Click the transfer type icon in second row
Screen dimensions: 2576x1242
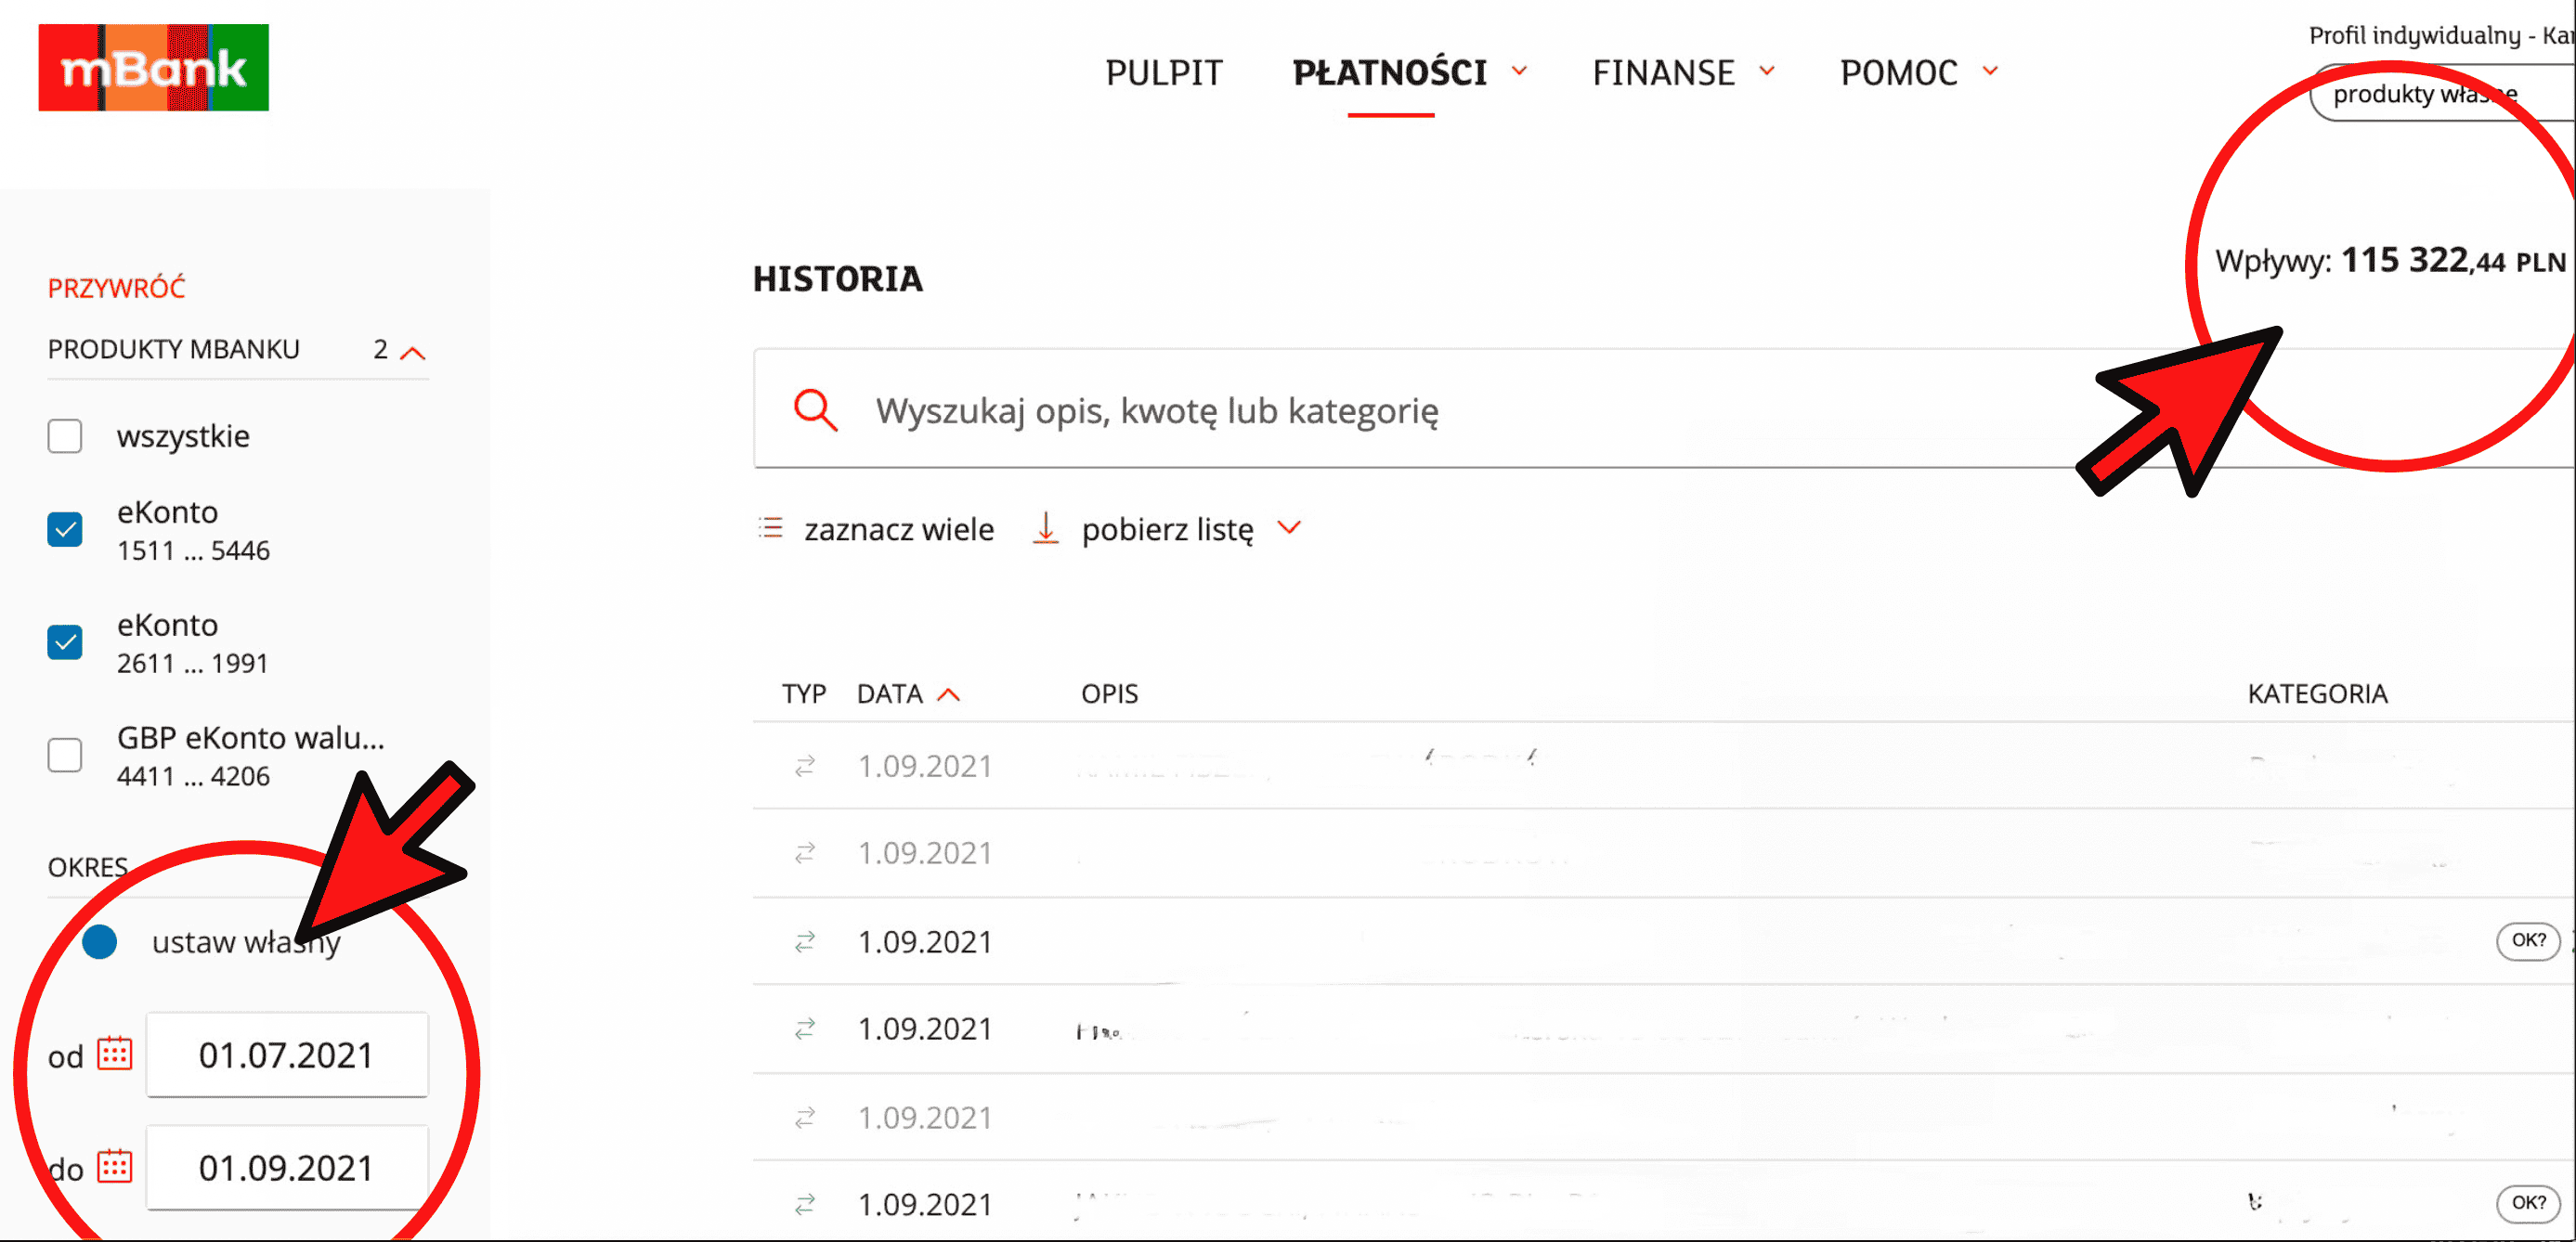point(805,852)
